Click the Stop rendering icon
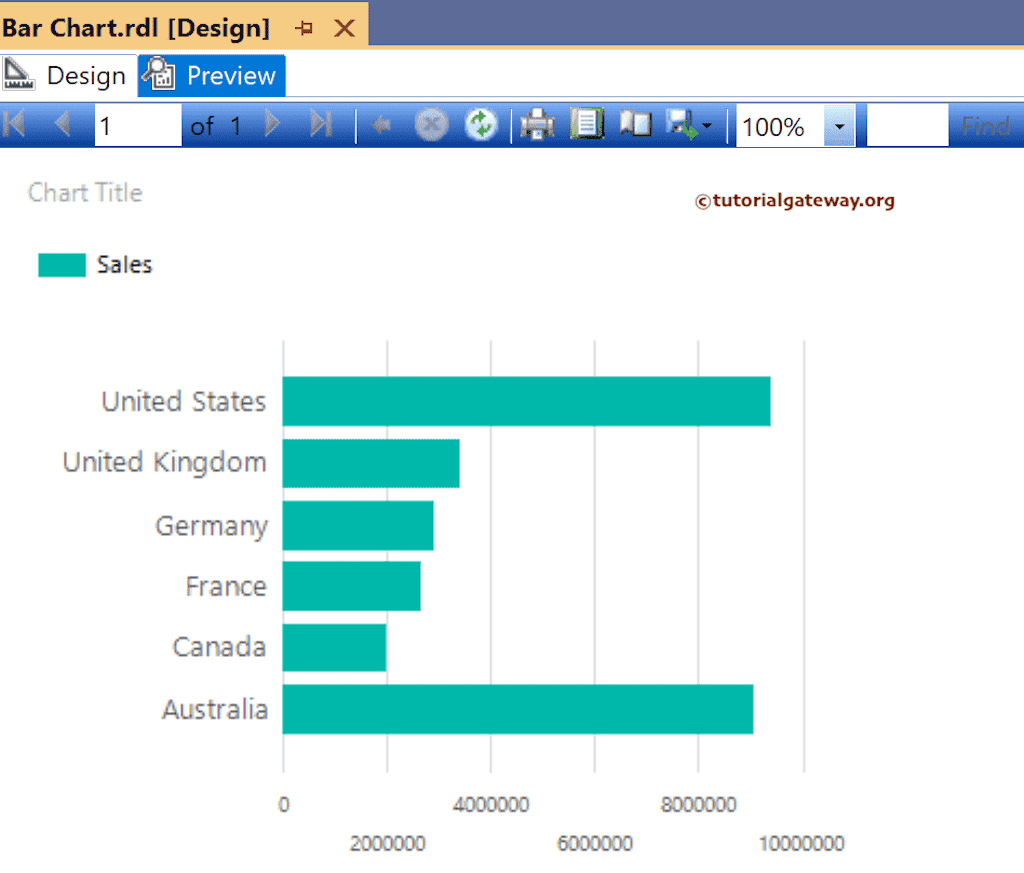 pos(430,124)
